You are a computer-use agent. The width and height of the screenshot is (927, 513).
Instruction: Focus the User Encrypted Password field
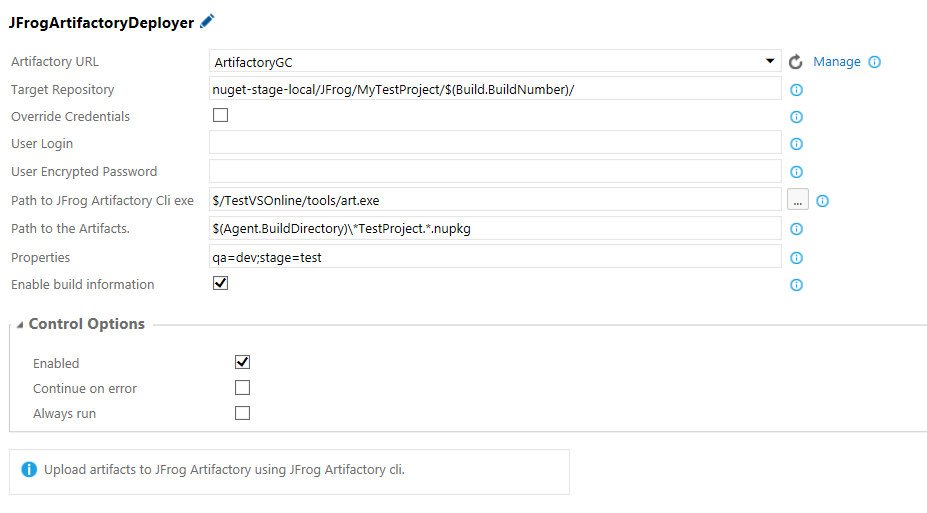pos(495,171)
